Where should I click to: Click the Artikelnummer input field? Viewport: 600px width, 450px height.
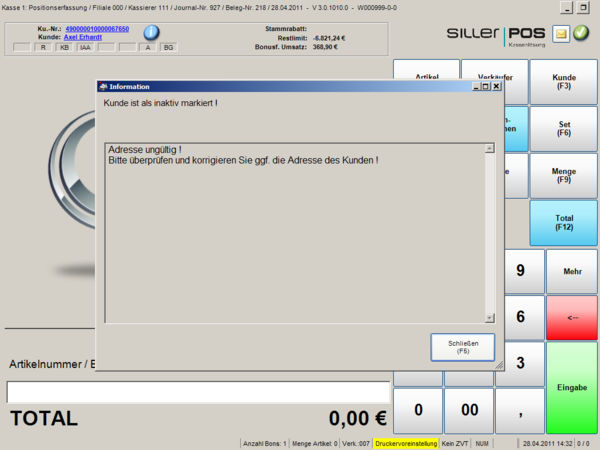point(195,391)
